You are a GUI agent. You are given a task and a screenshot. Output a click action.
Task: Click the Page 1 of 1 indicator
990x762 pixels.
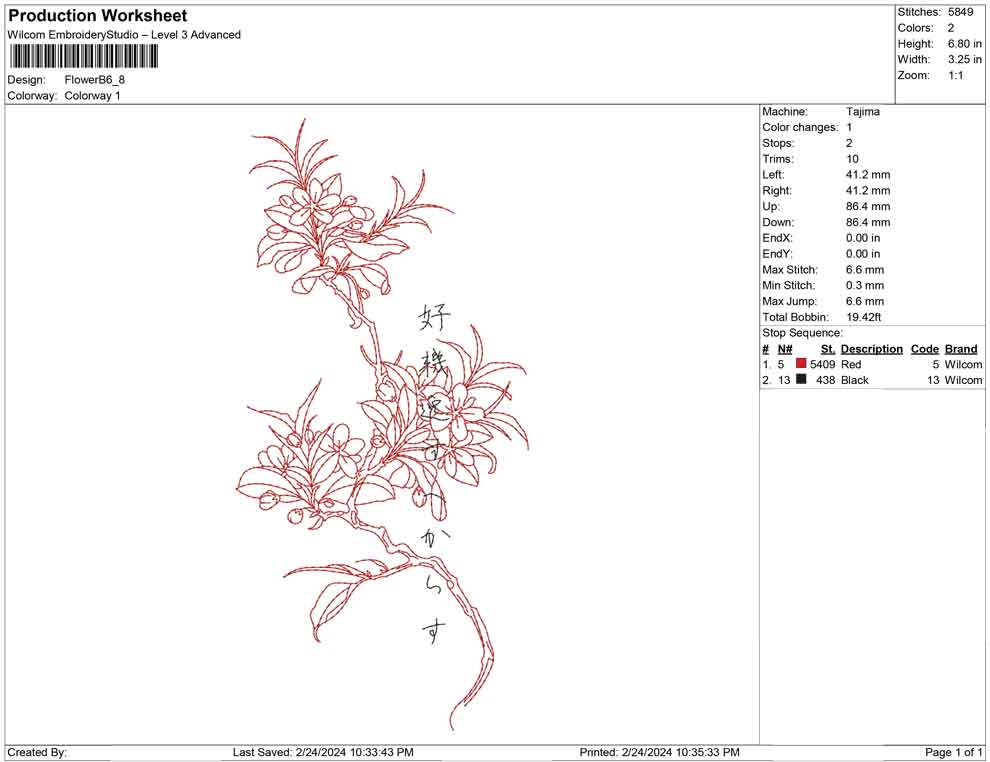point(953,753)
